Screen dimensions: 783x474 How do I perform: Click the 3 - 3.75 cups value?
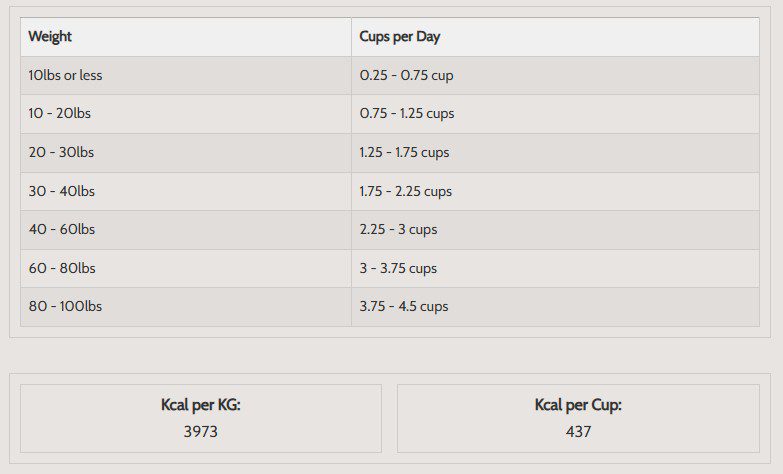coord(399,268)
